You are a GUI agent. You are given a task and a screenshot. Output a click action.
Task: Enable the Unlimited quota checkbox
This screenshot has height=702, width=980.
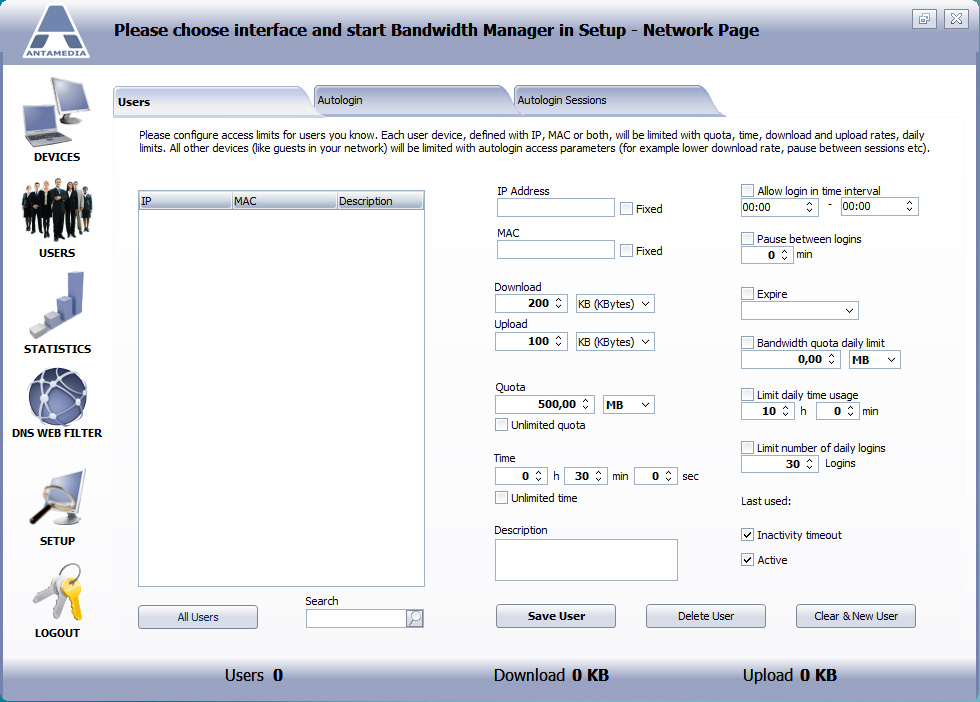point(502,425)
